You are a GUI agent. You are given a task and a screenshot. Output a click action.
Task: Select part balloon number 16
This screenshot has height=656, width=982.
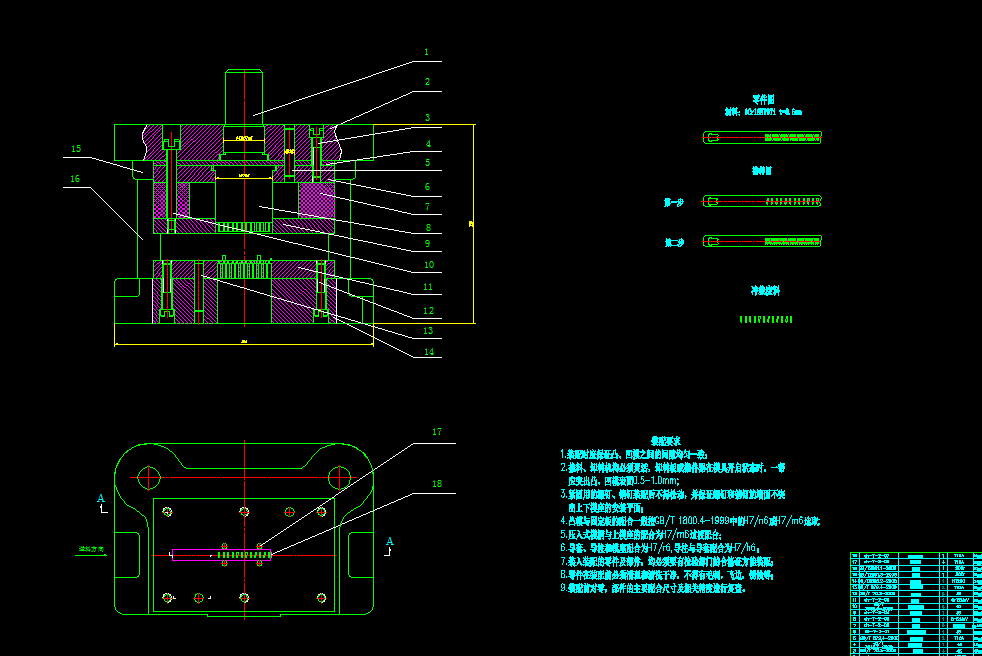pyautogui.click(x=75, y=179)
